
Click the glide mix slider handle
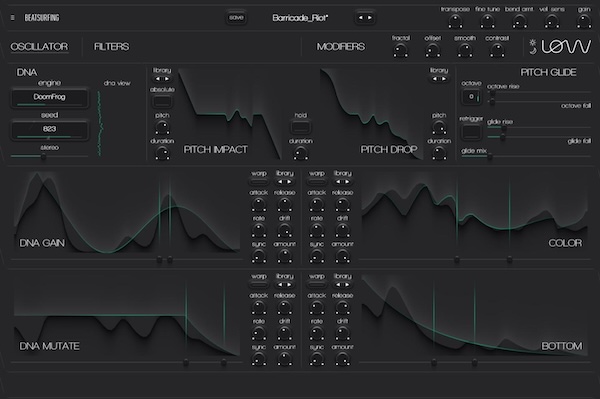coord(490,156)
